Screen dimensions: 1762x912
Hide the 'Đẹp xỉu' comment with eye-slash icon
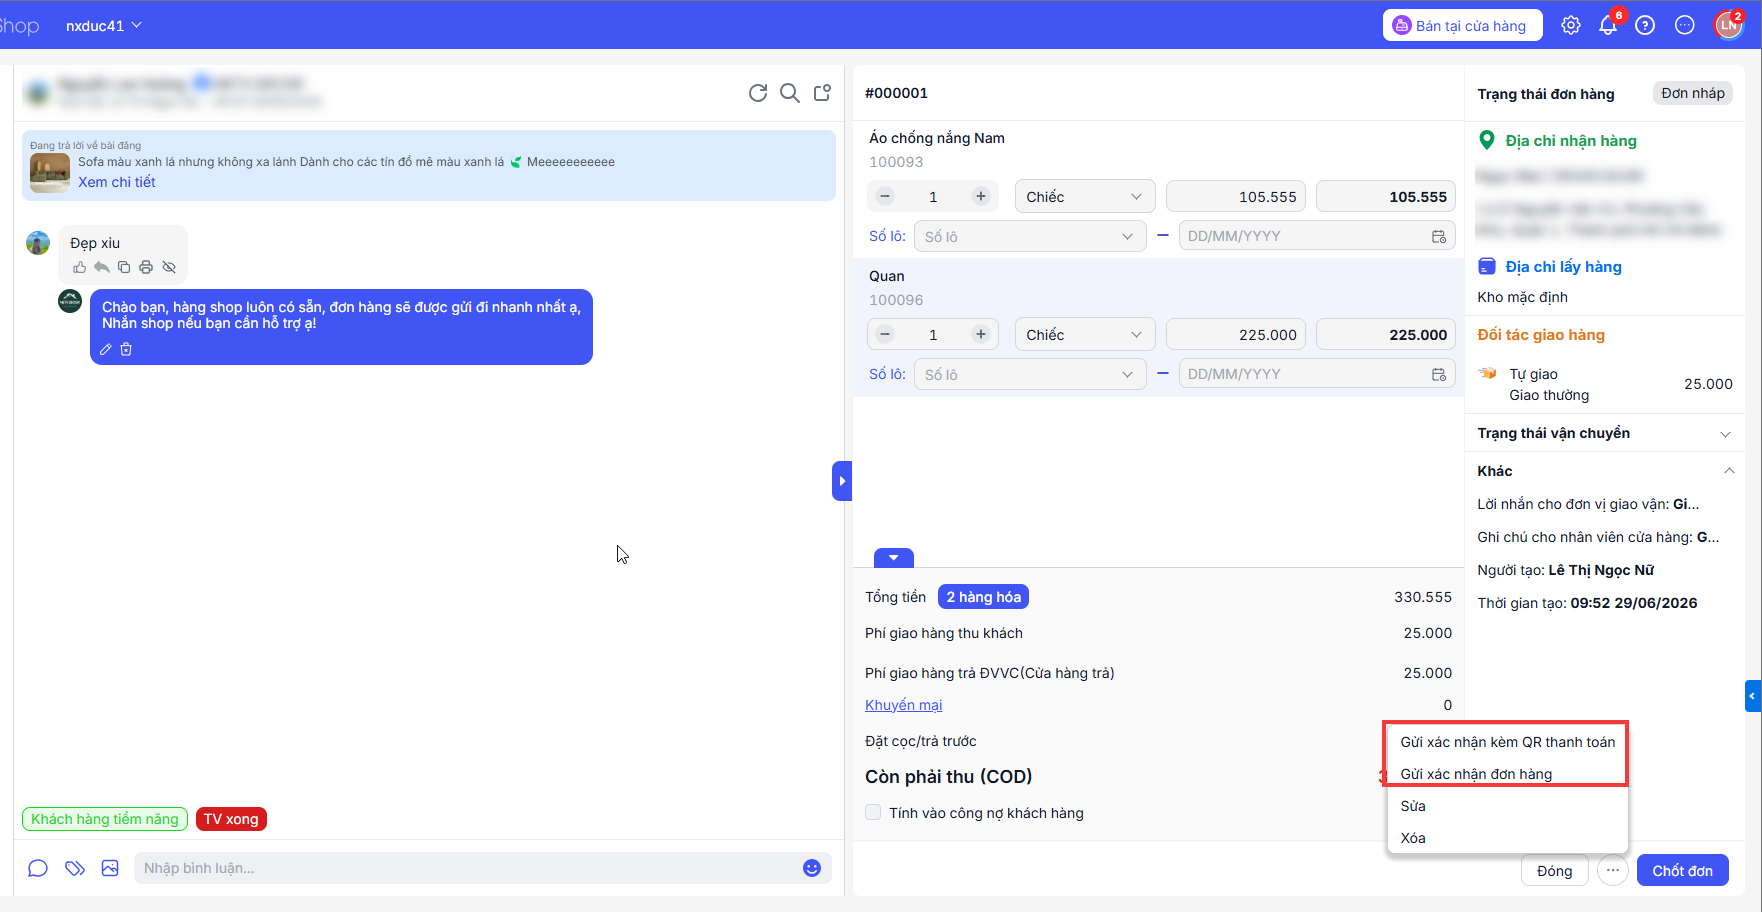click(169, 267)
